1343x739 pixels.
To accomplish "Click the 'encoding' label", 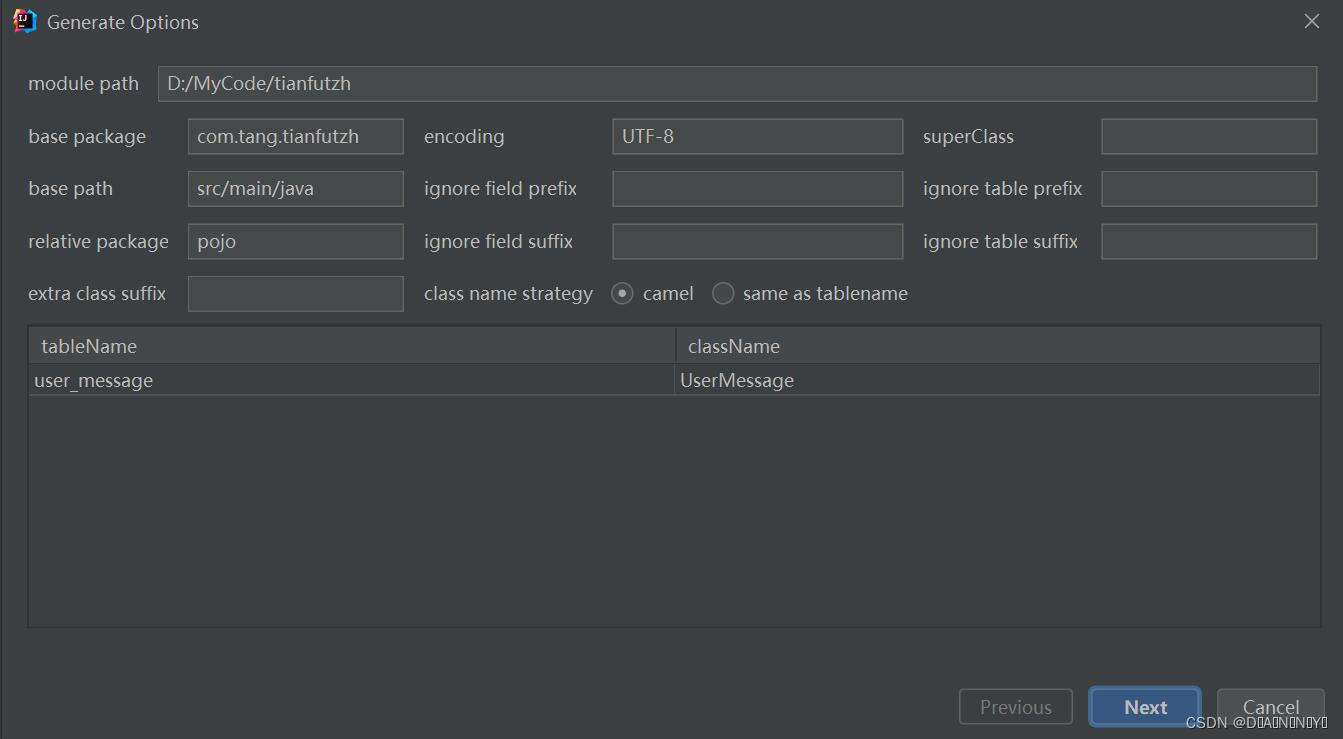I will pyautogui.click(x=464, y=137).
